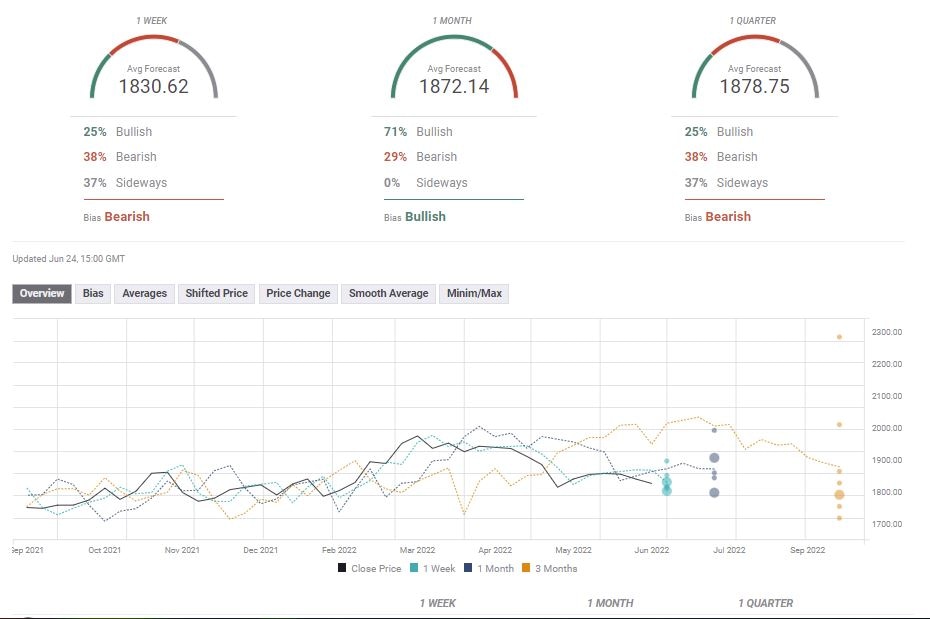Switch to the Overview tab
This screenshot has width=930, height=619.
(x=40, y=293)
